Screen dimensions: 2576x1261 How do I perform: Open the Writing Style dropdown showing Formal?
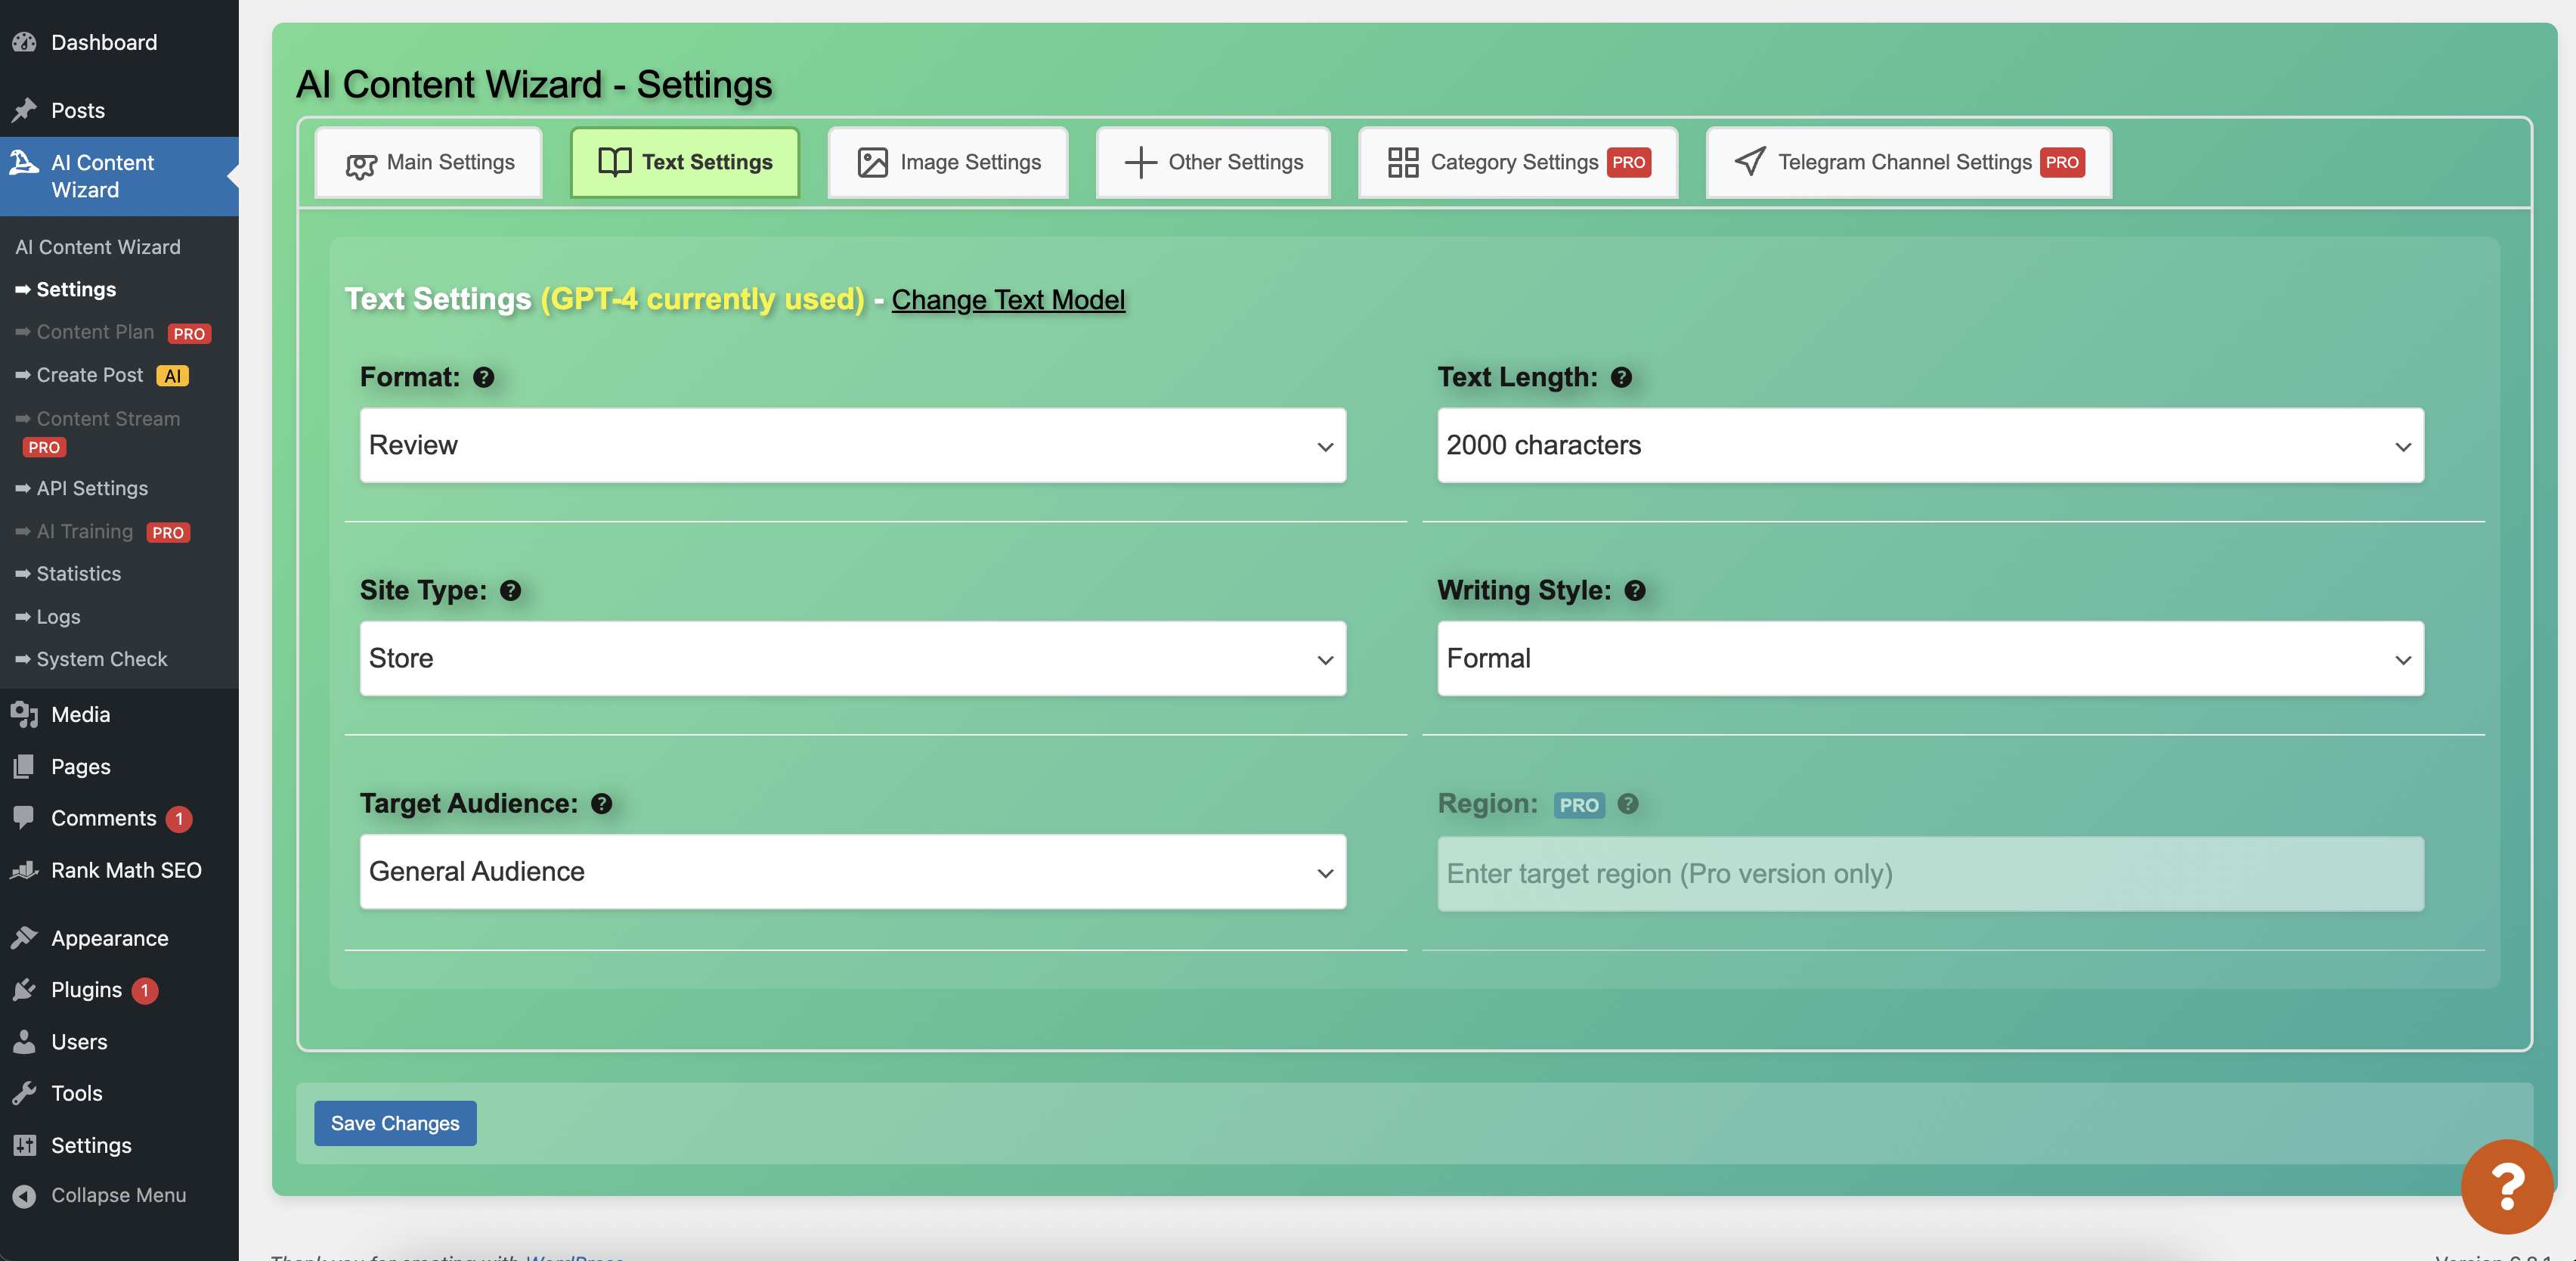[1930, 658]
